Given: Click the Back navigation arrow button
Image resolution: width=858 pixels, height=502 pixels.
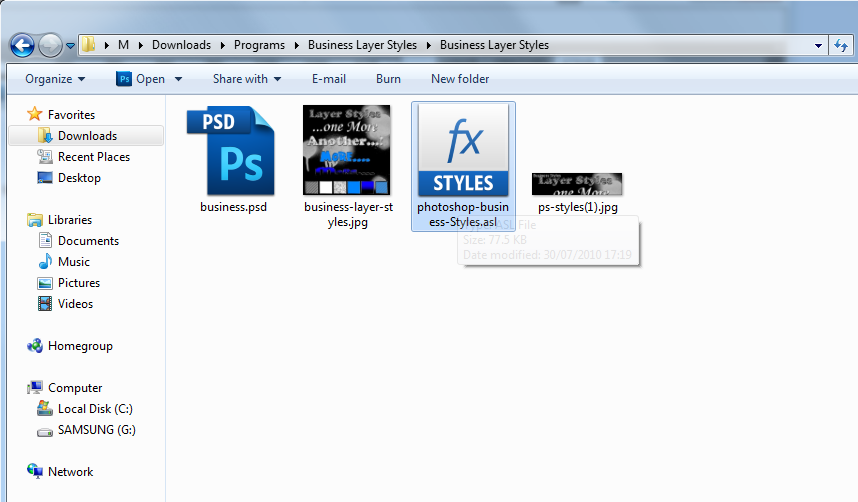Looking at the screenshot, I should [x=23, y=45].
